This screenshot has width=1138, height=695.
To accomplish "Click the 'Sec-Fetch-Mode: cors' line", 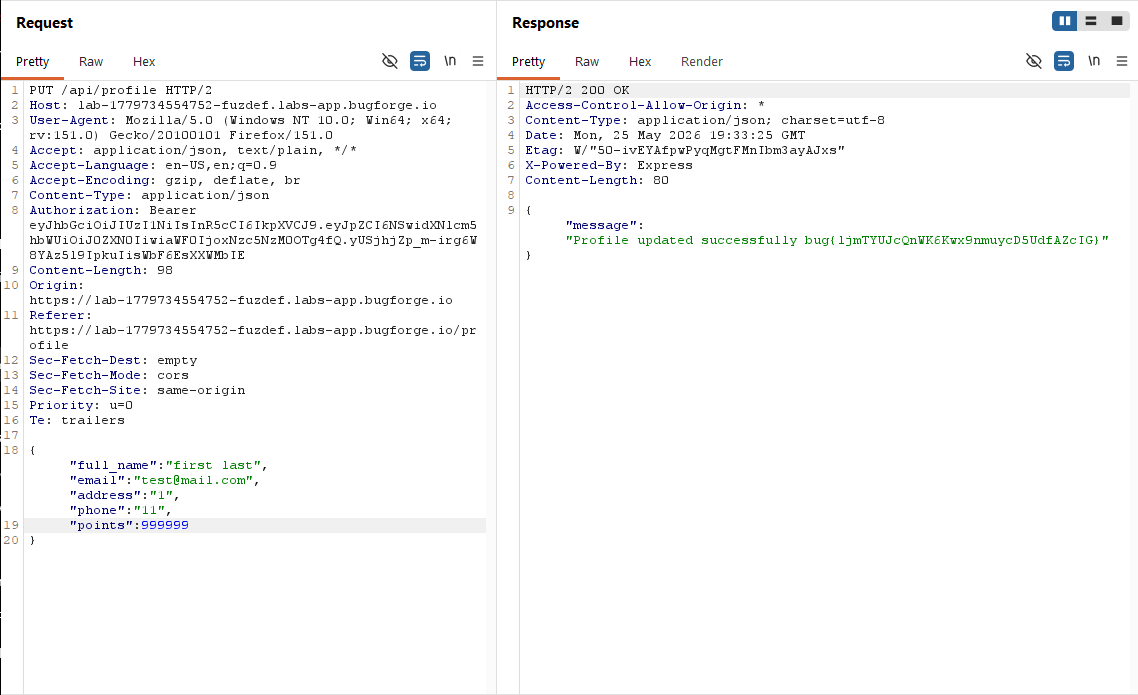I will pyautogui.click(x=109, y=375).
